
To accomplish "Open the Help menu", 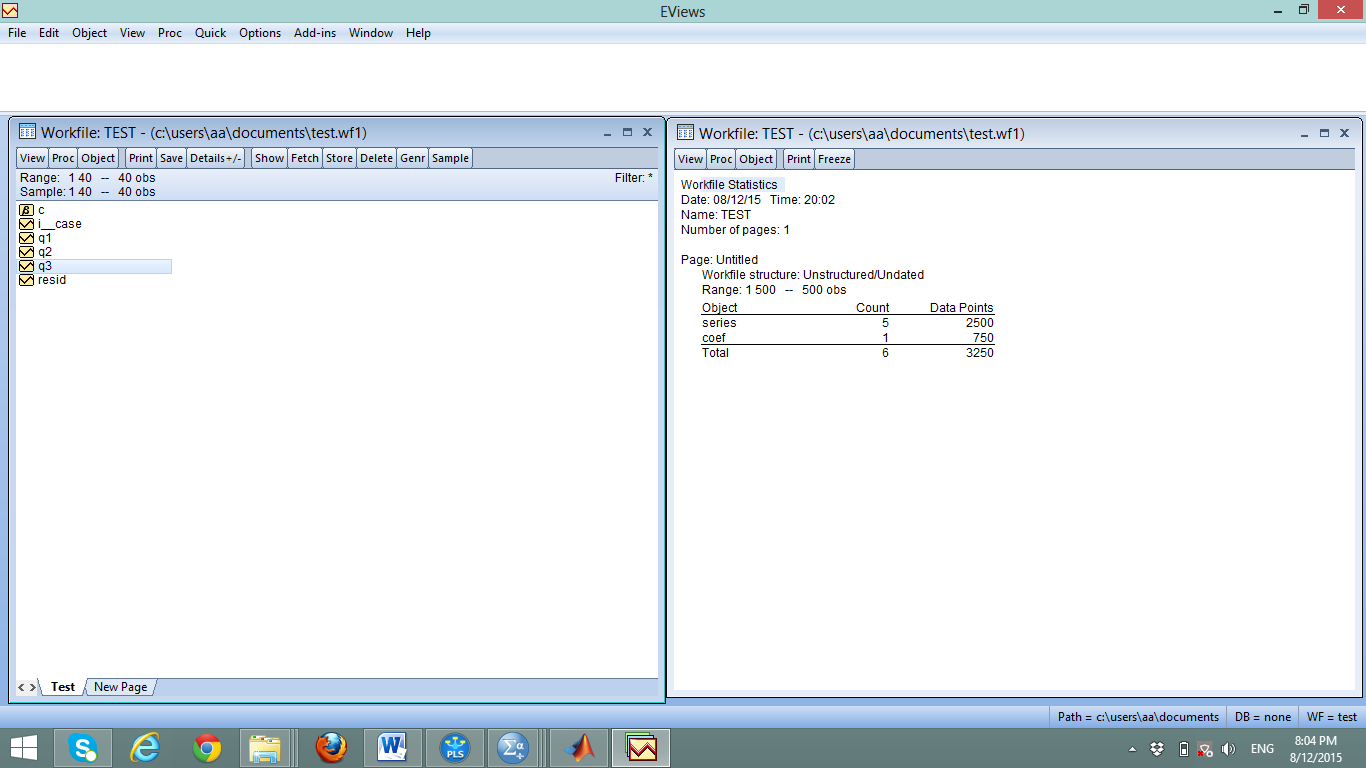I will click(418, 33).
